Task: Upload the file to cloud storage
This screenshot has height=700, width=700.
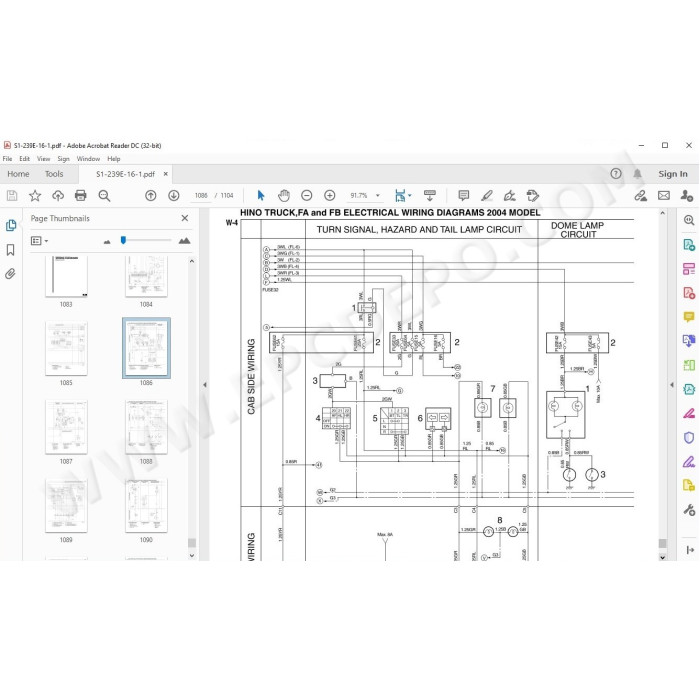Action: [x=58, y=196]
